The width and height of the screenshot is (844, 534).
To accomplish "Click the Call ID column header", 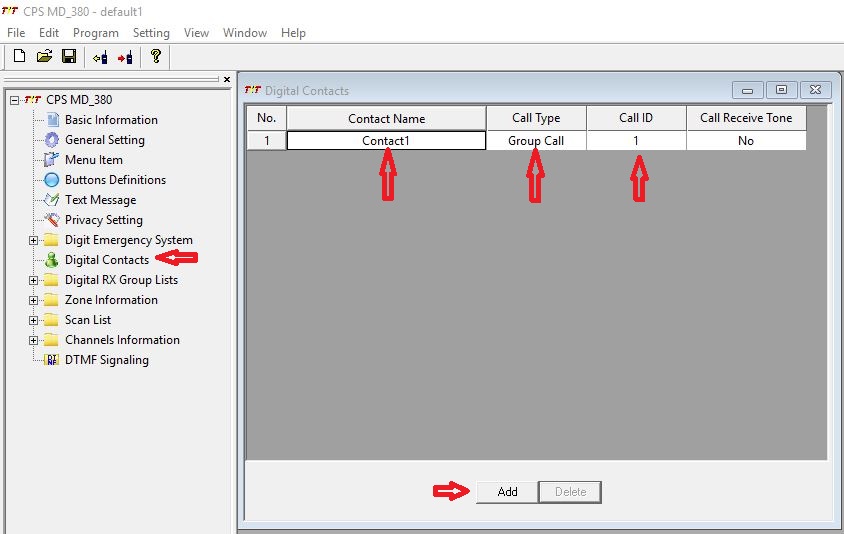I will point(636,118).
